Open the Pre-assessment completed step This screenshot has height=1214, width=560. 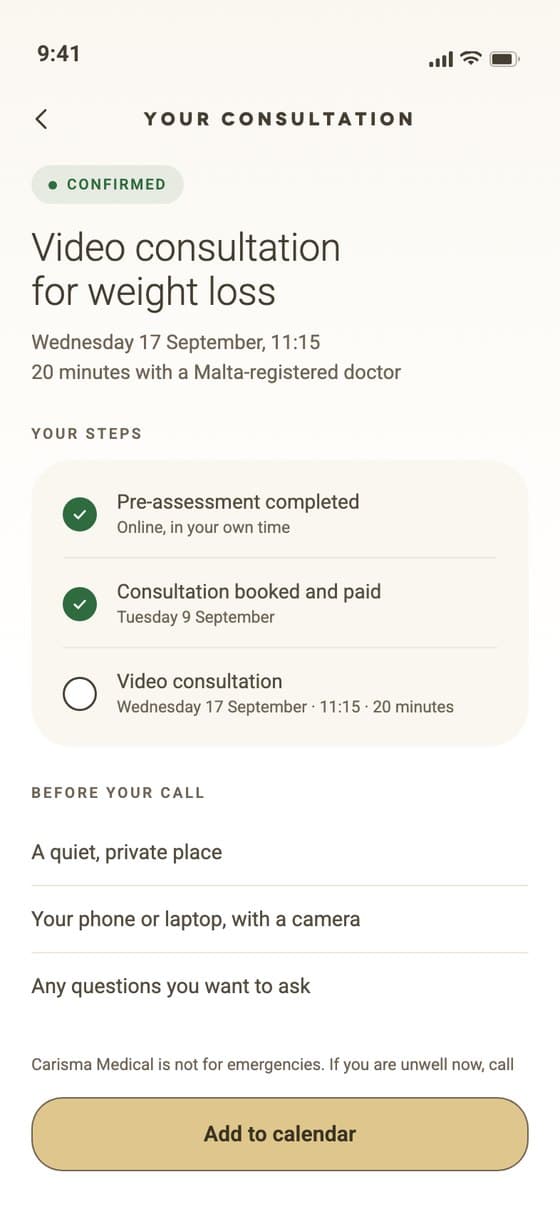tap(280, 514)
